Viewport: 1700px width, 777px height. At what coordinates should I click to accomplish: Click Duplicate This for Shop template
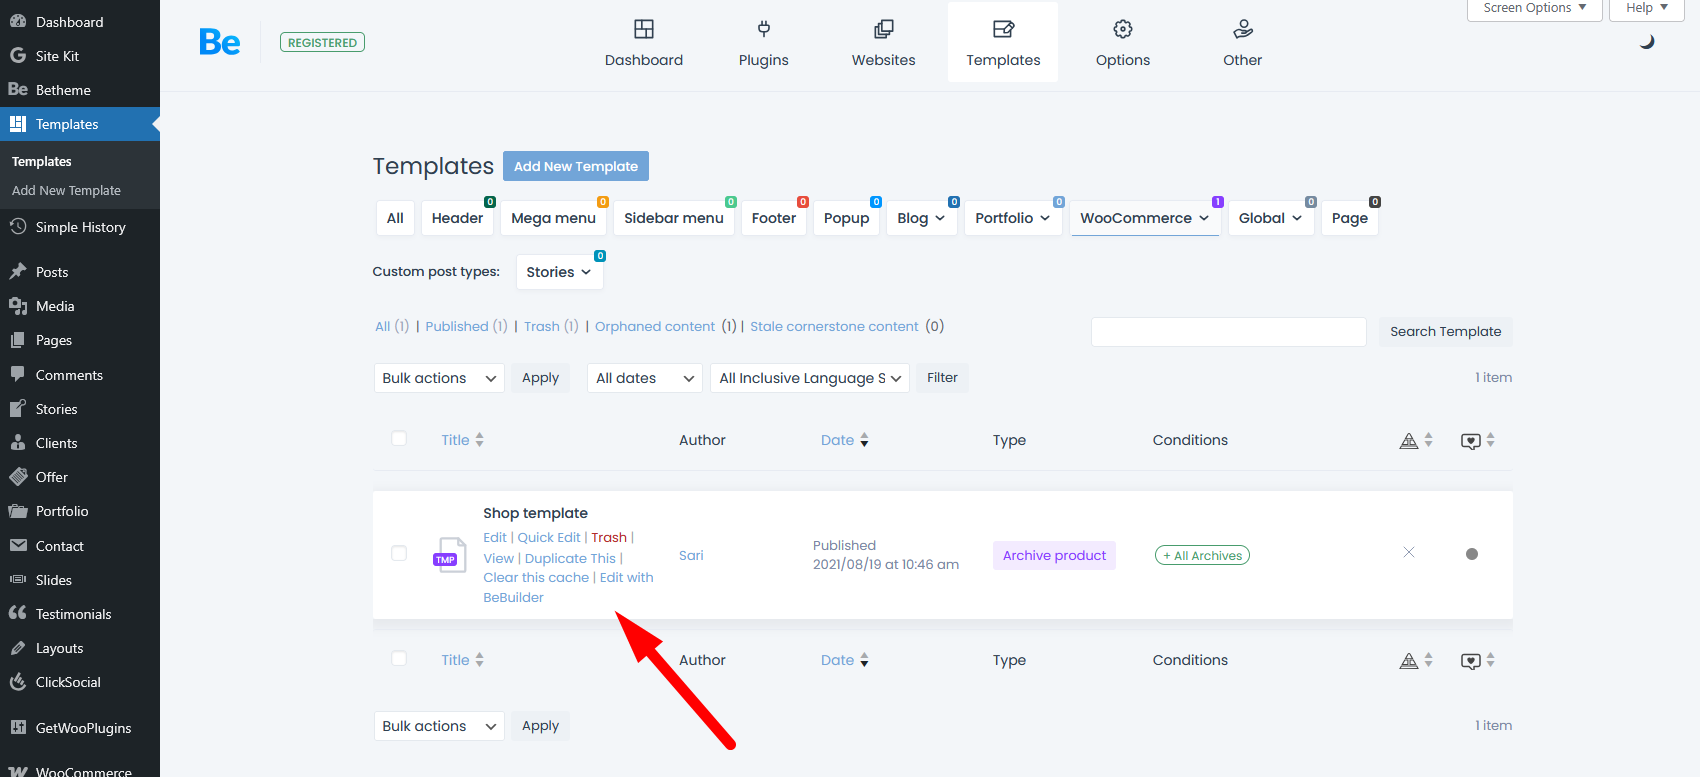coord(570,558)
